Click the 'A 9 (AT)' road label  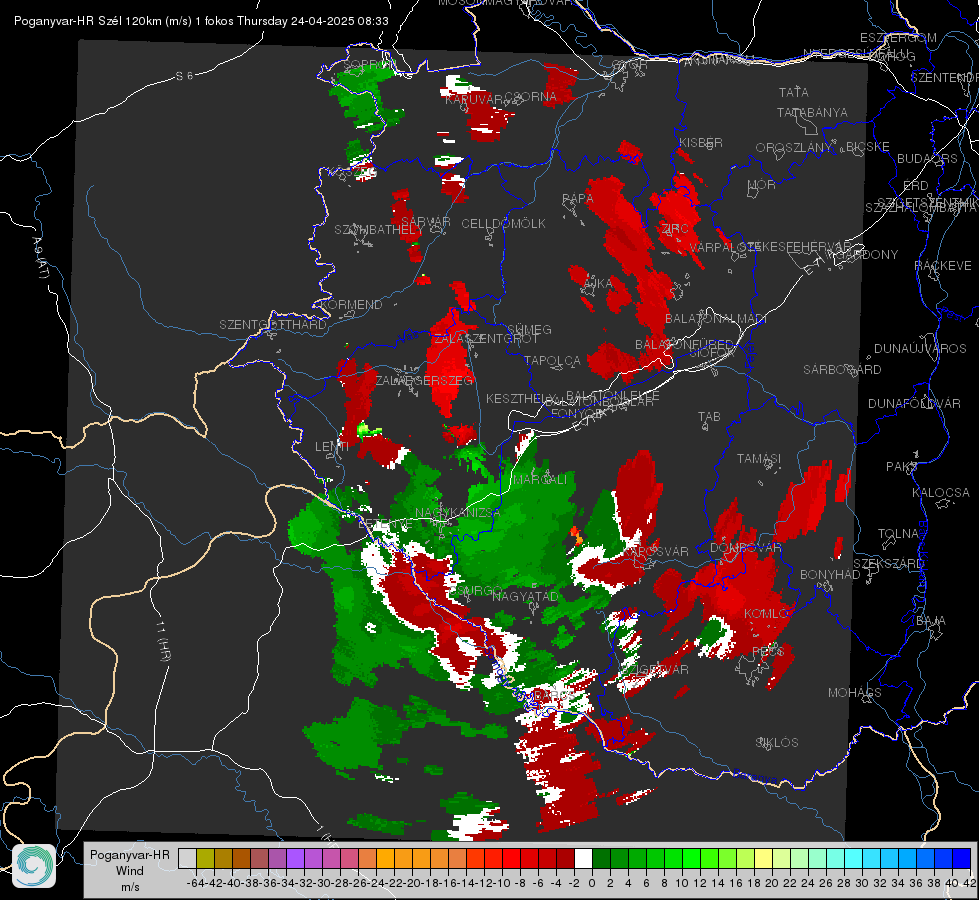[40, 257]
